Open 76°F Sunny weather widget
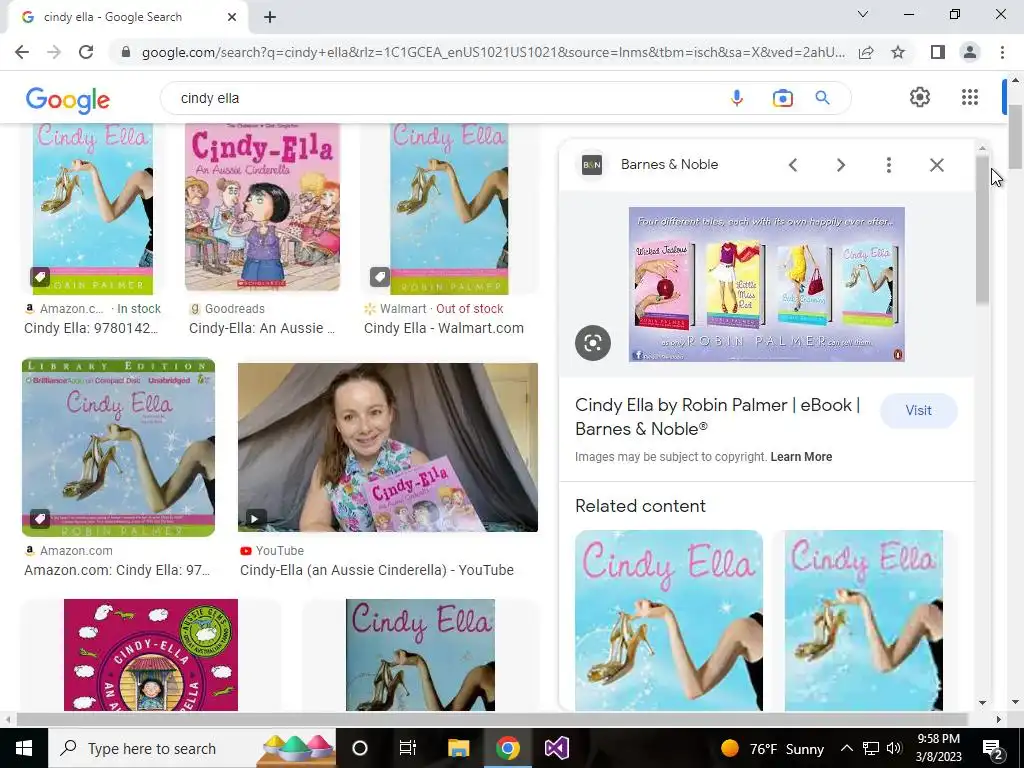The image size is (1024, 768). [772, 748]
